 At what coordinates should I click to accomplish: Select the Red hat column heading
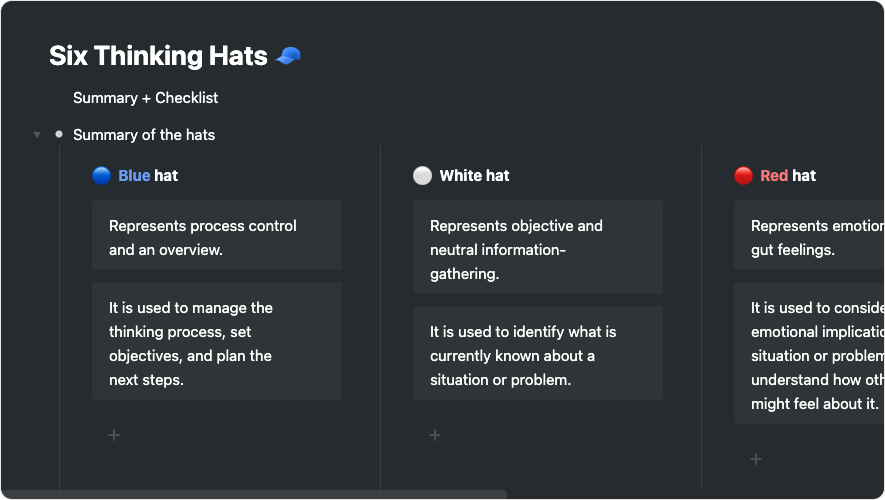(x=788, y=176)
